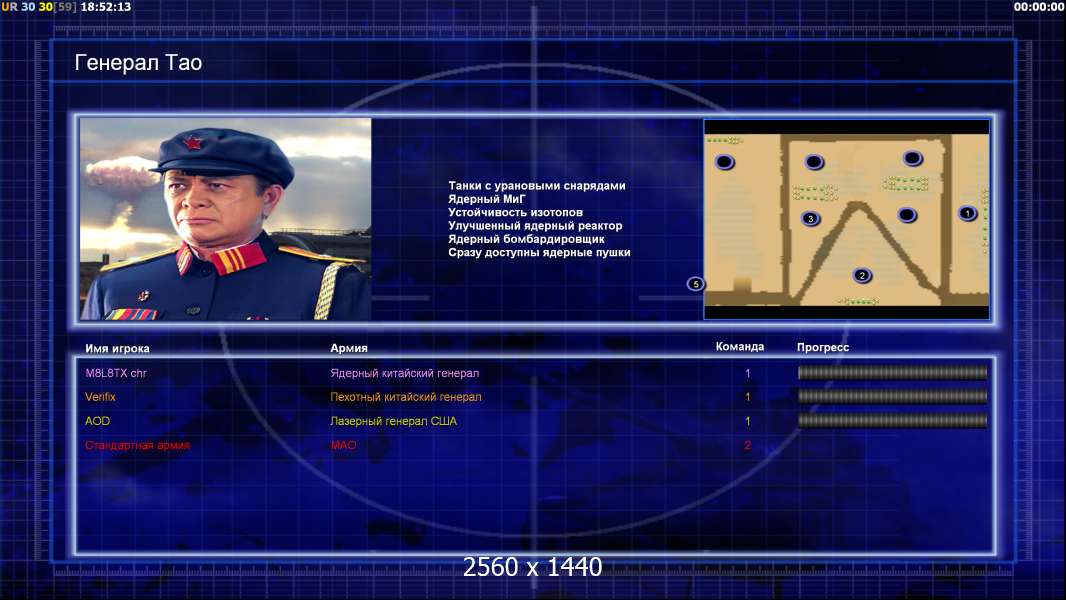Select the General Tao portrait image
Screen dimensions: 1066x600
point(226,219)
